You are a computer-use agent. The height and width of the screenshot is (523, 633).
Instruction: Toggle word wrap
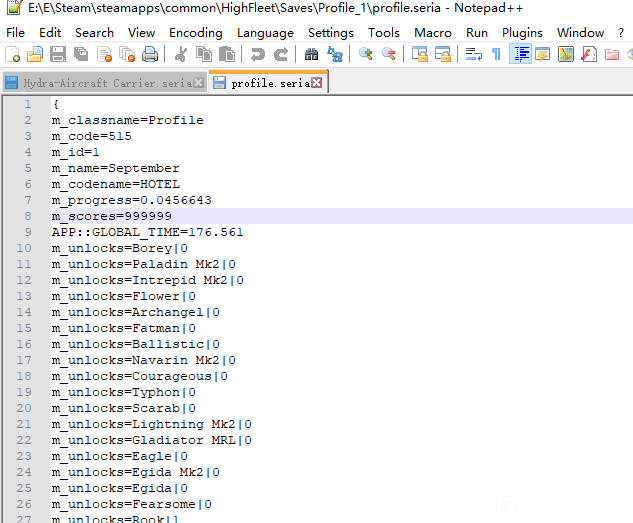(474, 54)
